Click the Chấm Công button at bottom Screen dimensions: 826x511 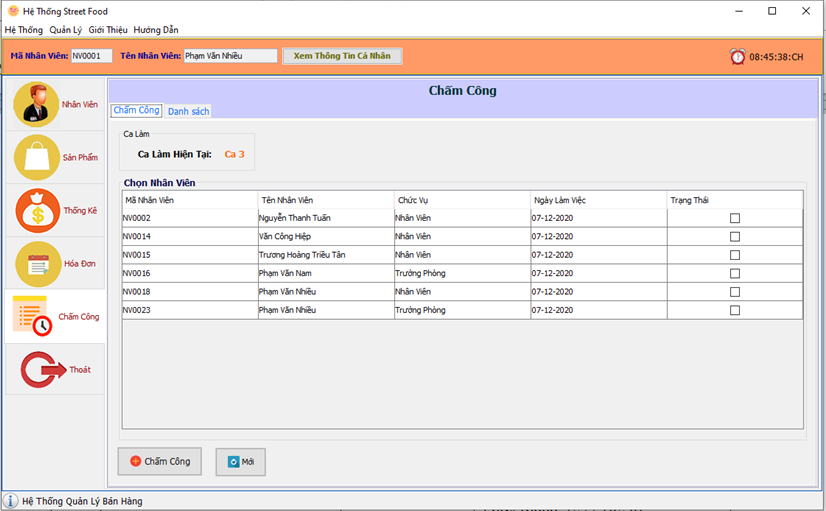point(160,461)
